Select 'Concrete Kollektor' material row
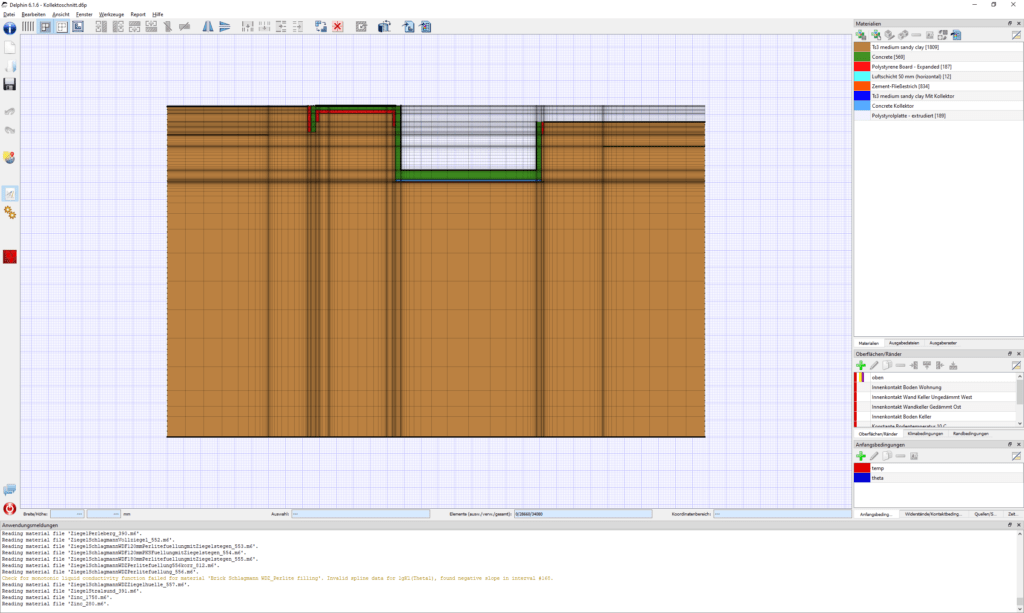 (938, 106)
